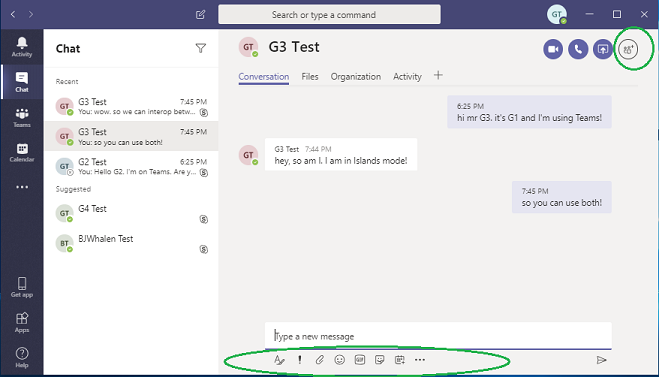This screenshot has width=659, height=377.
Task: Open the Apps store in sidebar
Action: point(22,322)
